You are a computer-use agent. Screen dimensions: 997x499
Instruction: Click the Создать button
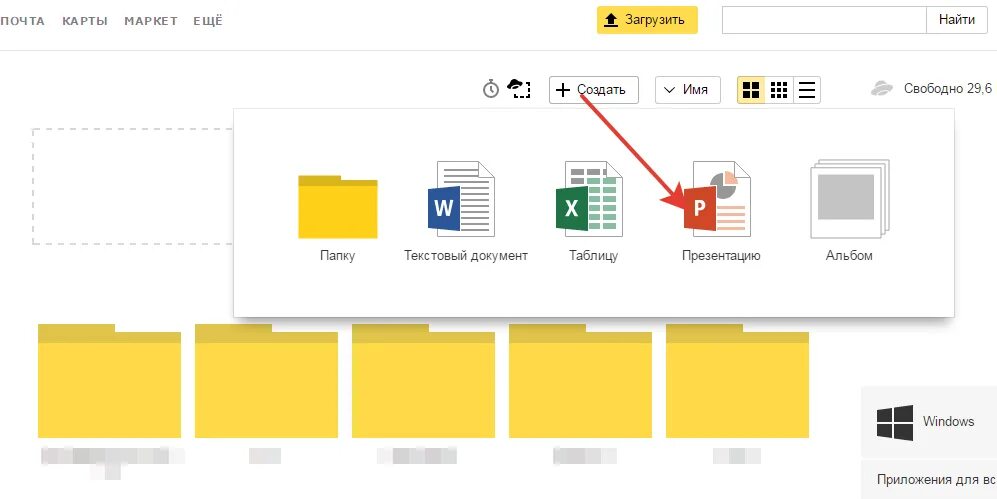click(593, 90)
